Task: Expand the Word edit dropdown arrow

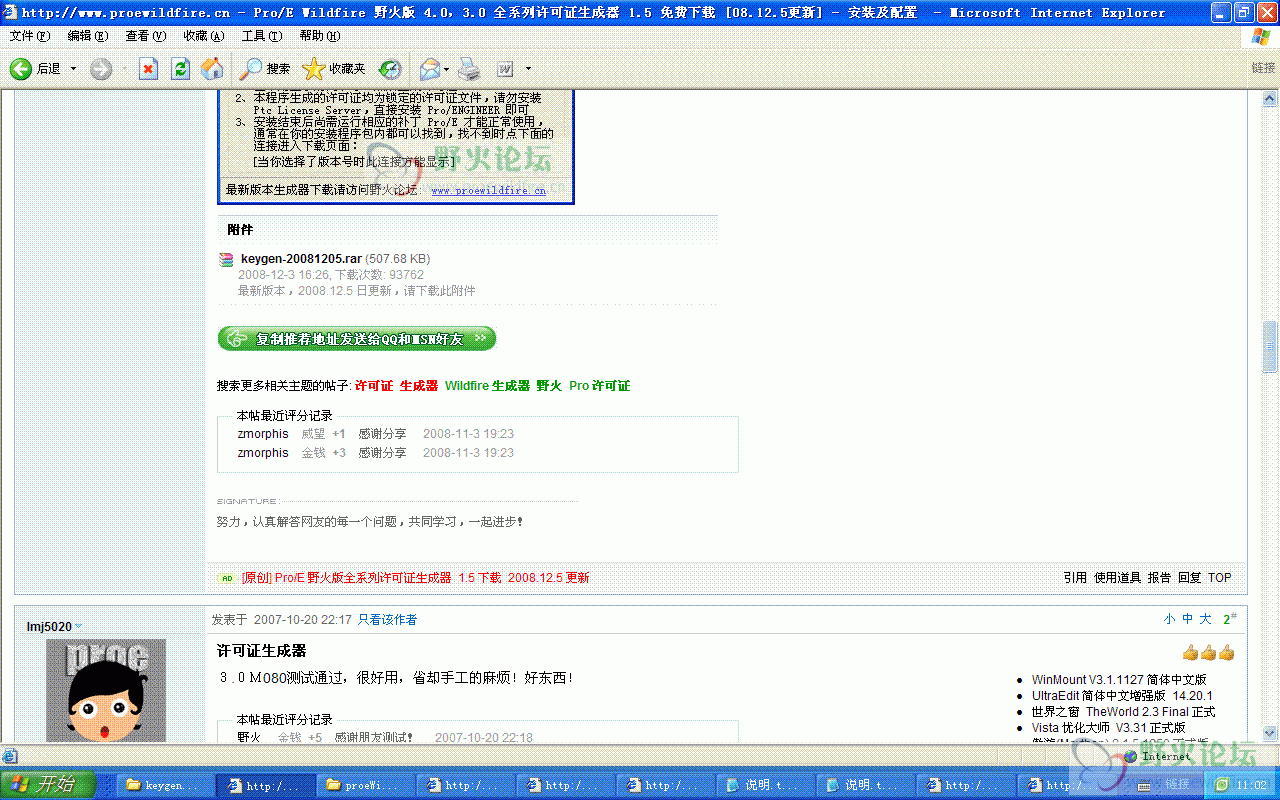Action: [x=528, y=68]
